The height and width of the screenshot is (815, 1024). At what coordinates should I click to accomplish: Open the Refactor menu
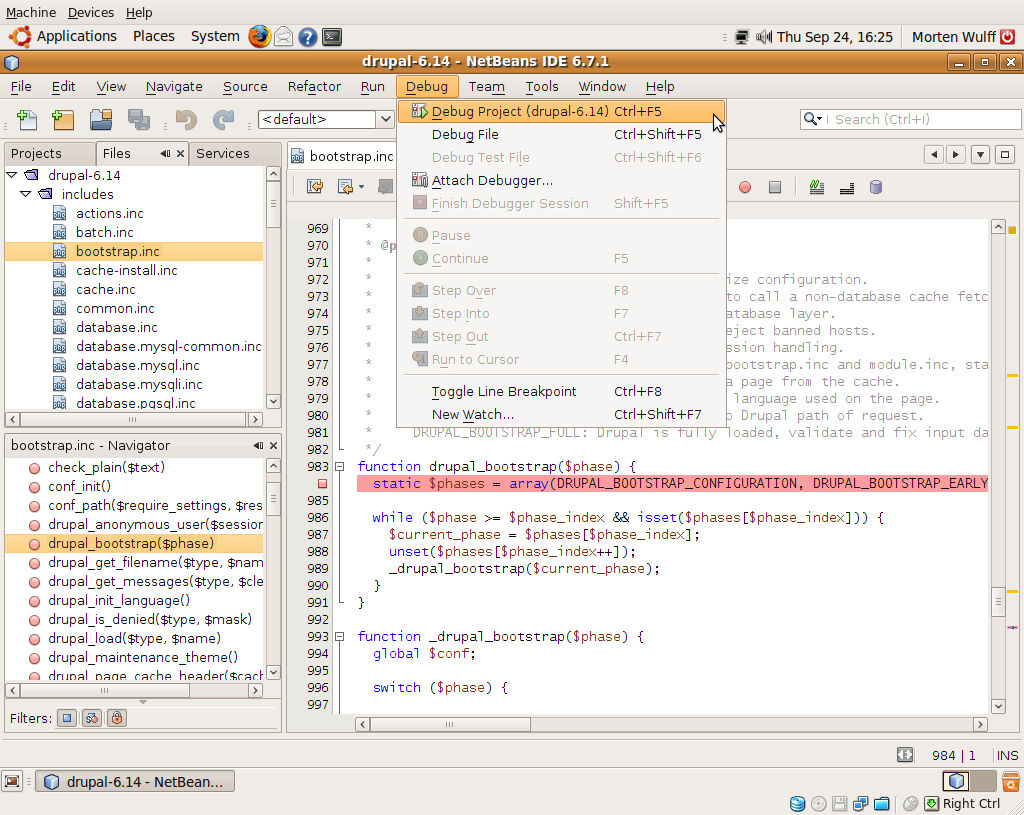pos(314,86)
